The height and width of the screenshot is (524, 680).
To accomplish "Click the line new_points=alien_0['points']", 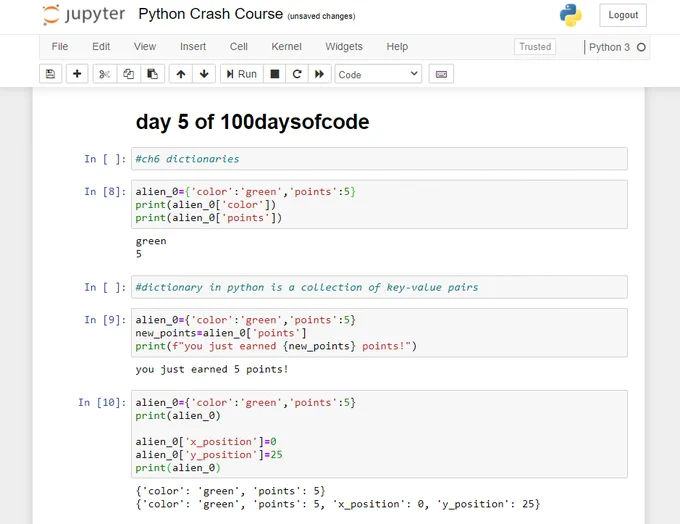I will pyautogui.click(x=221, y=333).
